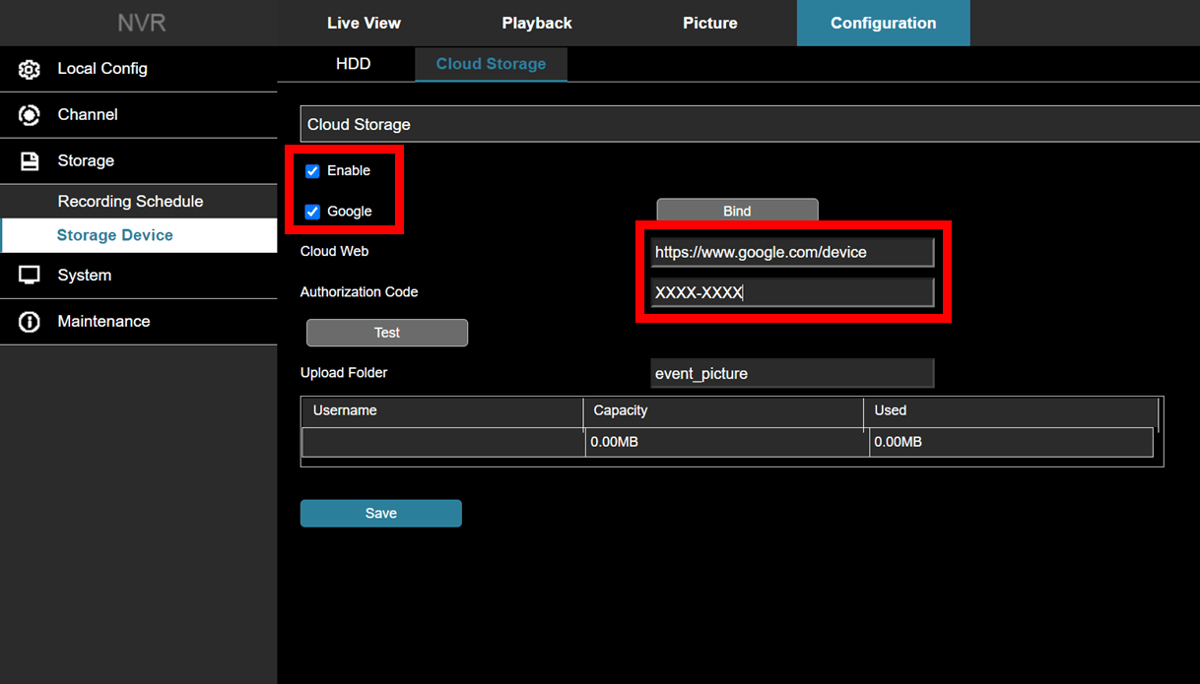Click the Cloud Web URL field
Viewport: 1200px width, 684px height.
click(x=792, y=252)
